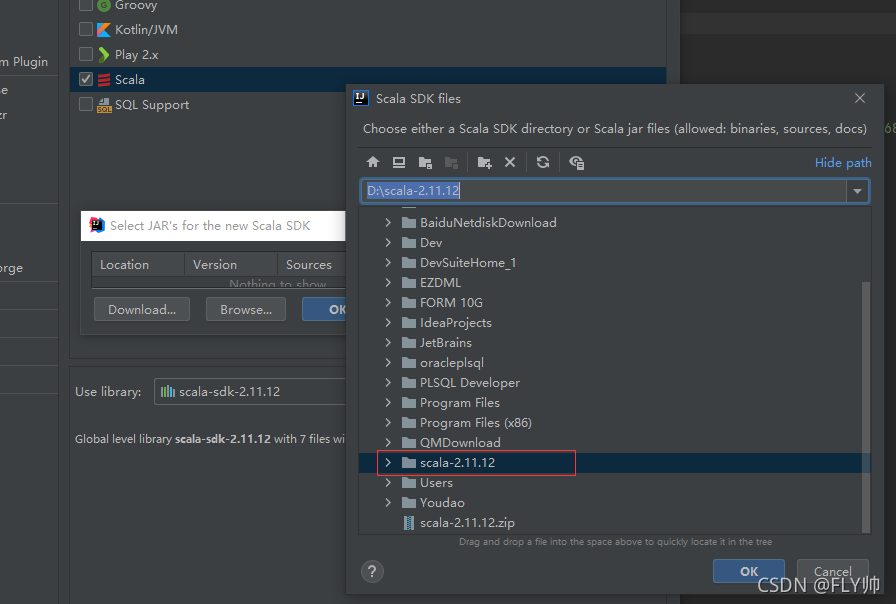
Task: Click the Desktop directory toolbar icon
Action: click(399, 162)
